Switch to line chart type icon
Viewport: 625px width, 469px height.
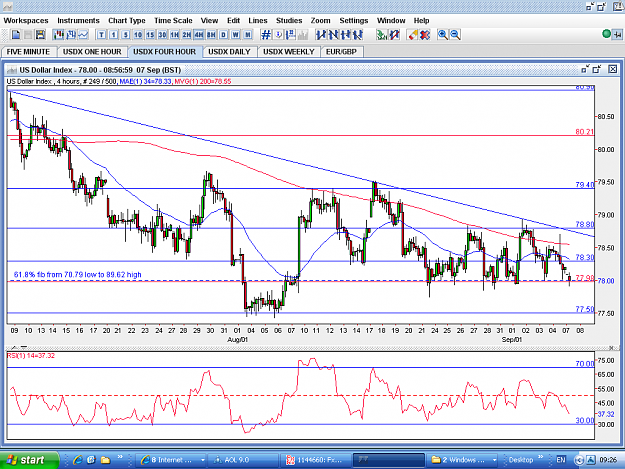click(x=83, y=35)
